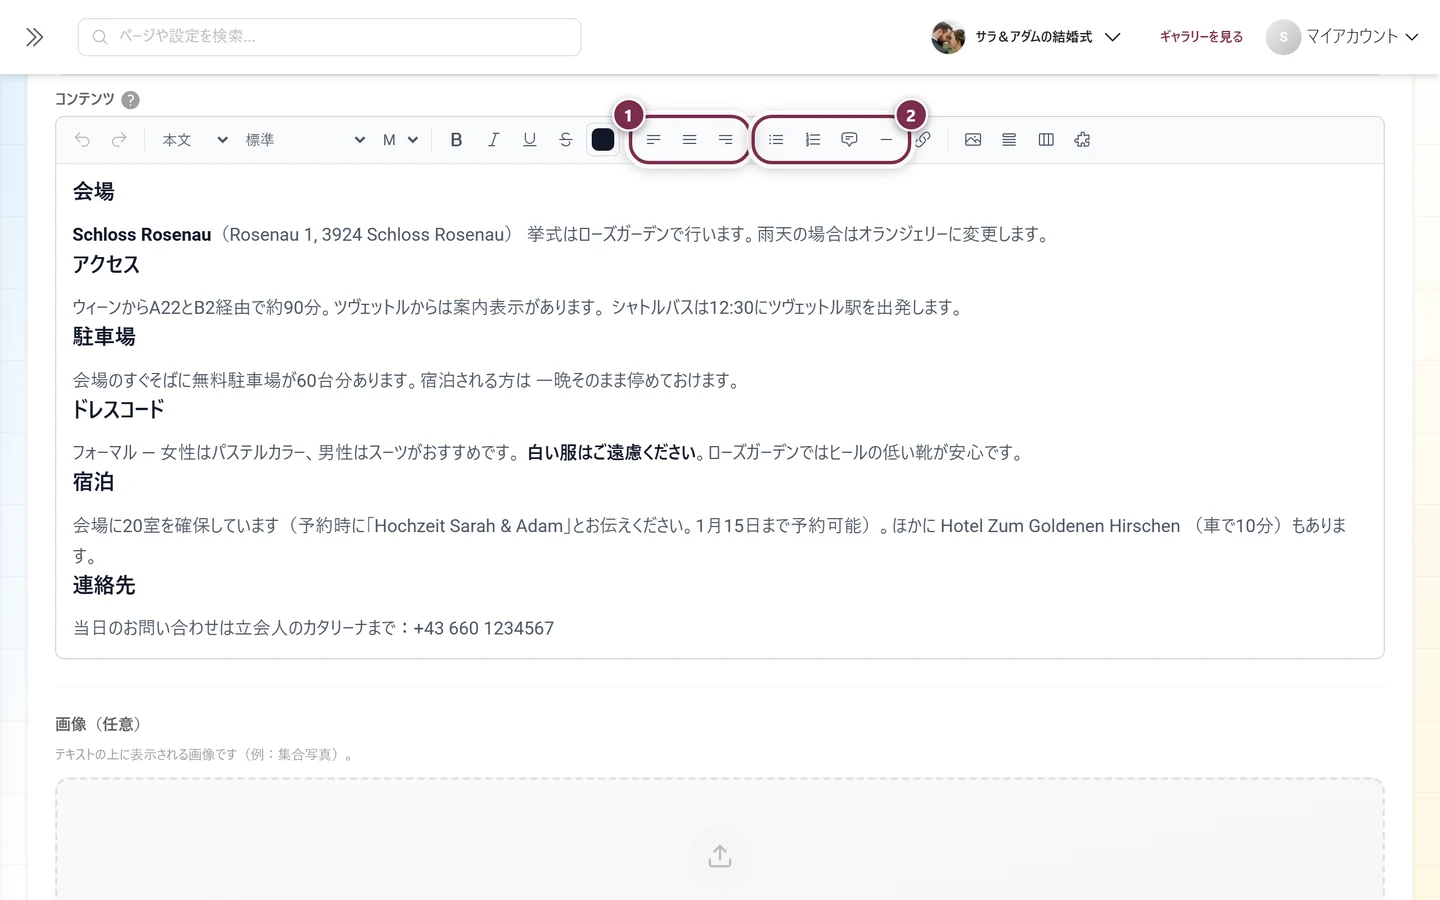Click the phone number +43 660 1234567
Viewport: 1440px width, 900px height.
click(483, 629)
